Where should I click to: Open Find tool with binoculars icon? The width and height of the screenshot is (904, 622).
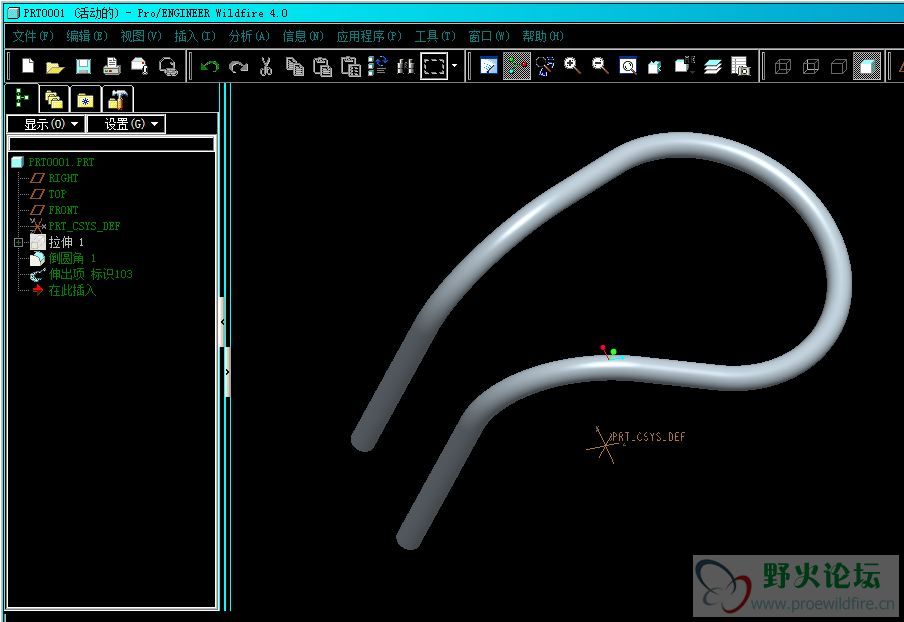pyautogui.click(x=406, y=66)
